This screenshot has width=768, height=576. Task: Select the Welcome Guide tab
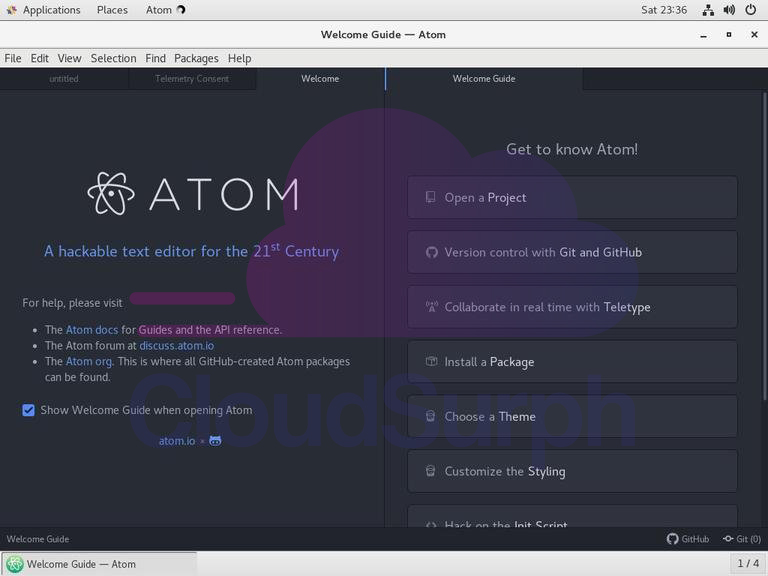click(484, 79)
